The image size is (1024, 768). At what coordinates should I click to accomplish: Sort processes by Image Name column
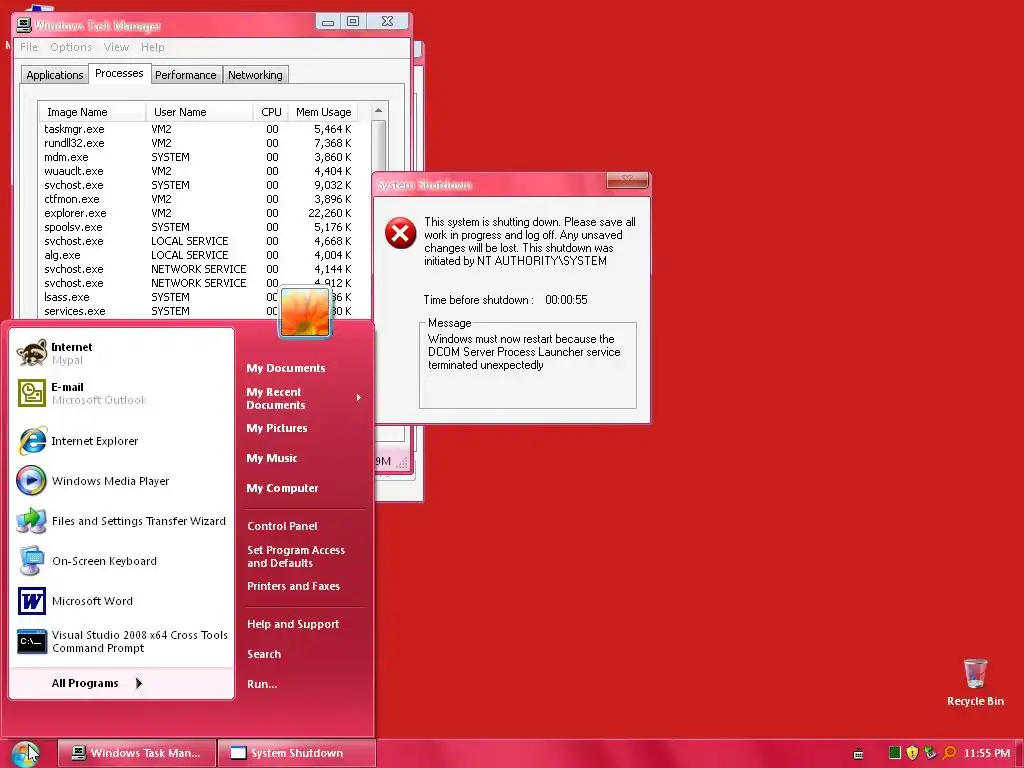[91, 112]
